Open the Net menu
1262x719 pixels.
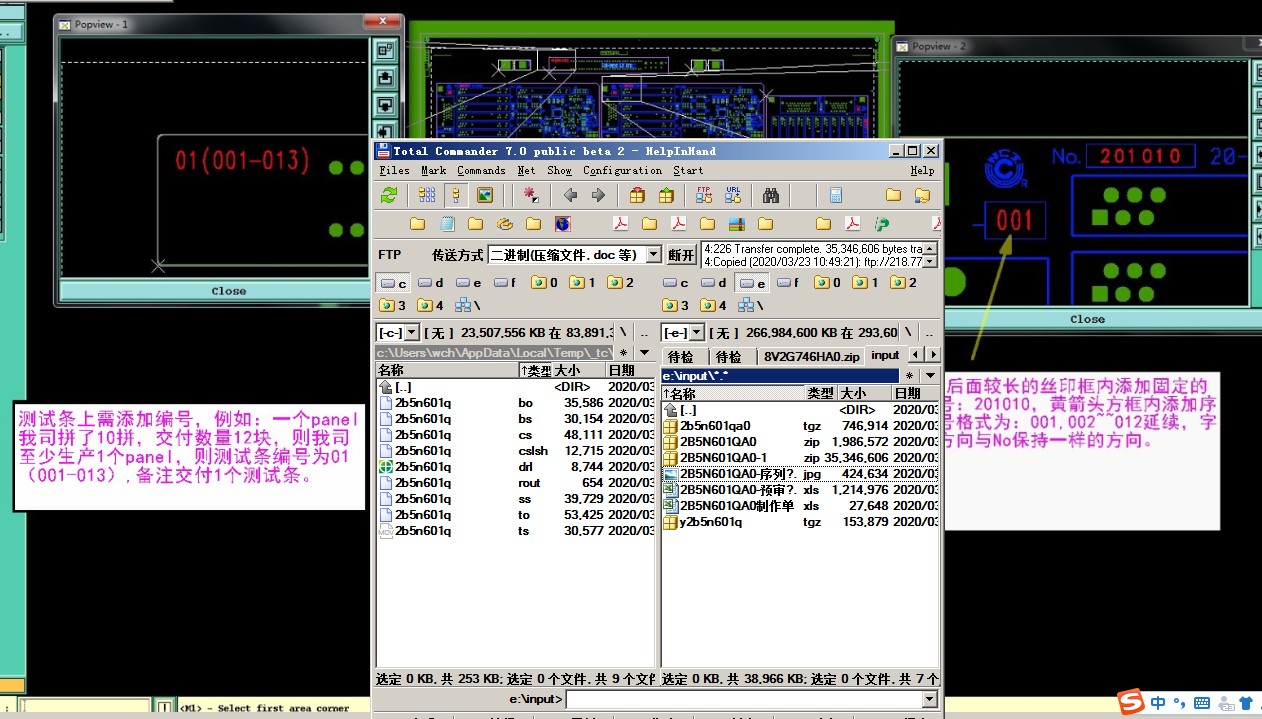(526, 171)
